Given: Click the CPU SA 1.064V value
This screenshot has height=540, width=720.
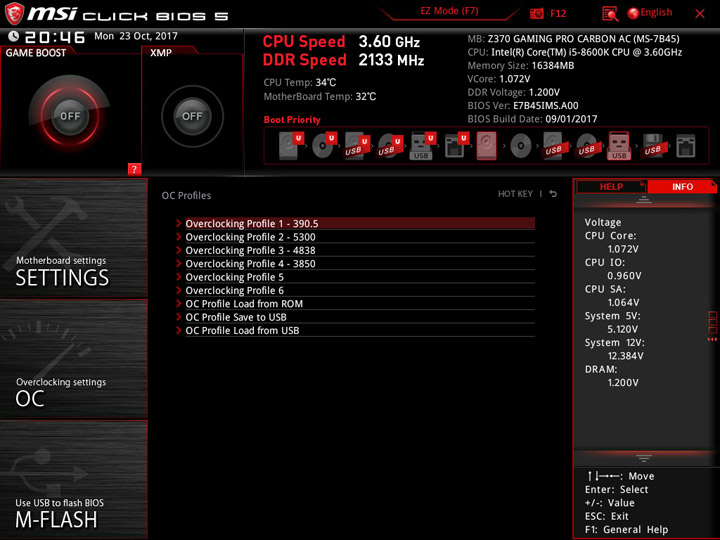Looking at the screenshot, I should point(623,302).
